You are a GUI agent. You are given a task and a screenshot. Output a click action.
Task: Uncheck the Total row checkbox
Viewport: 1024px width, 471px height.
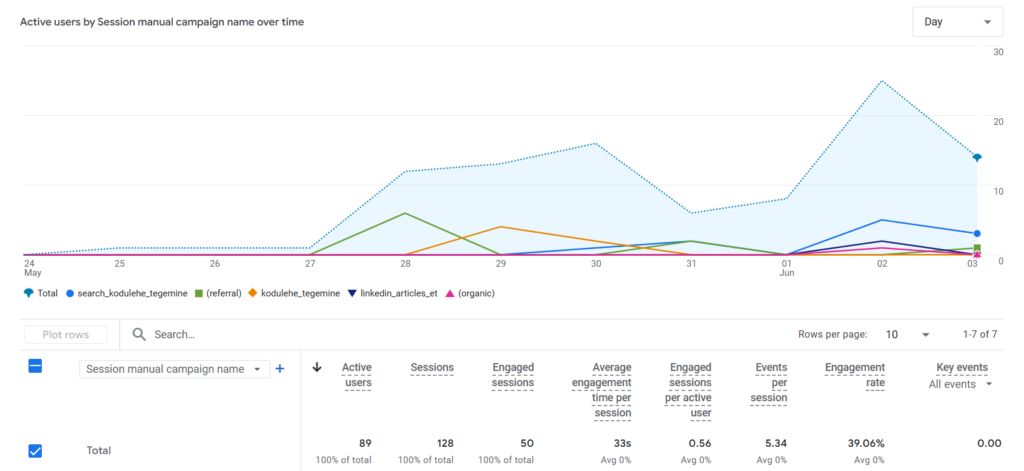pos(35,451)
